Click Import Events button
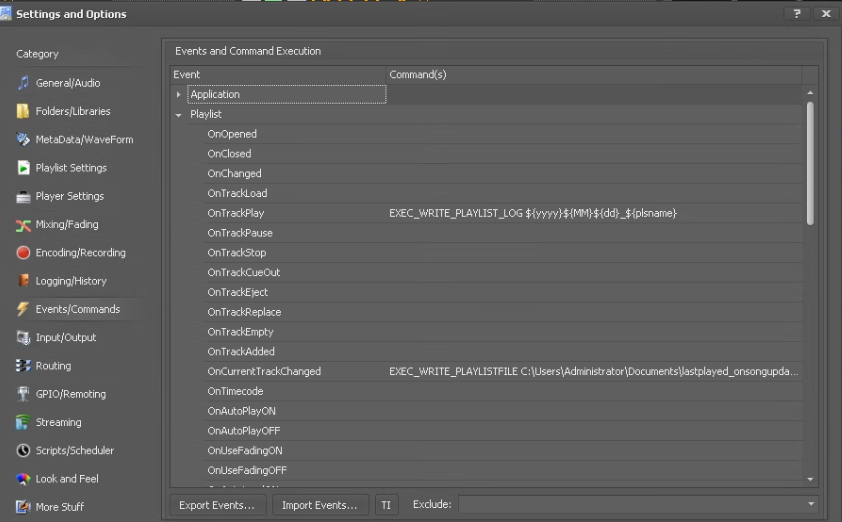The image size is (842, 522). [320, 505]
